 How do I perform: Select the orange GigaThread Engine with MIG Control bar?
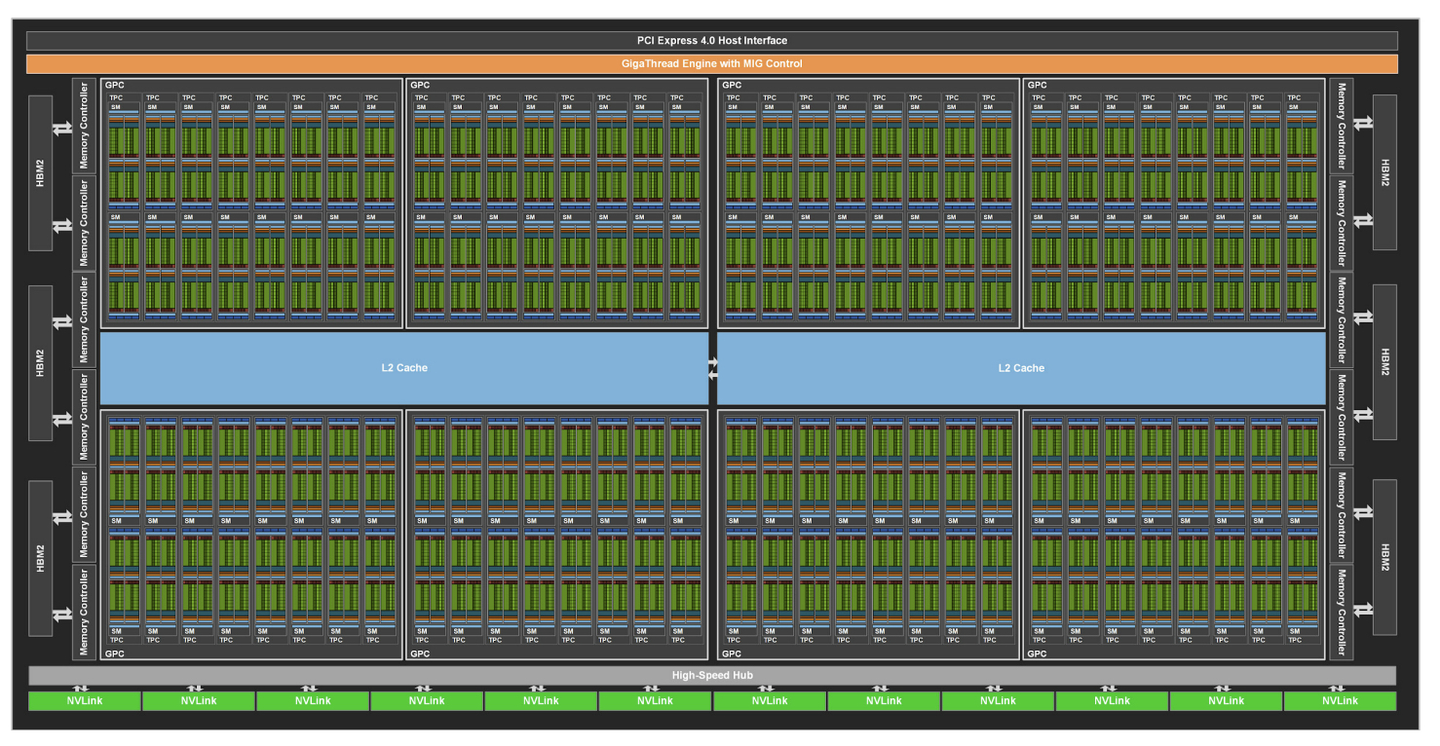[711, 64]
